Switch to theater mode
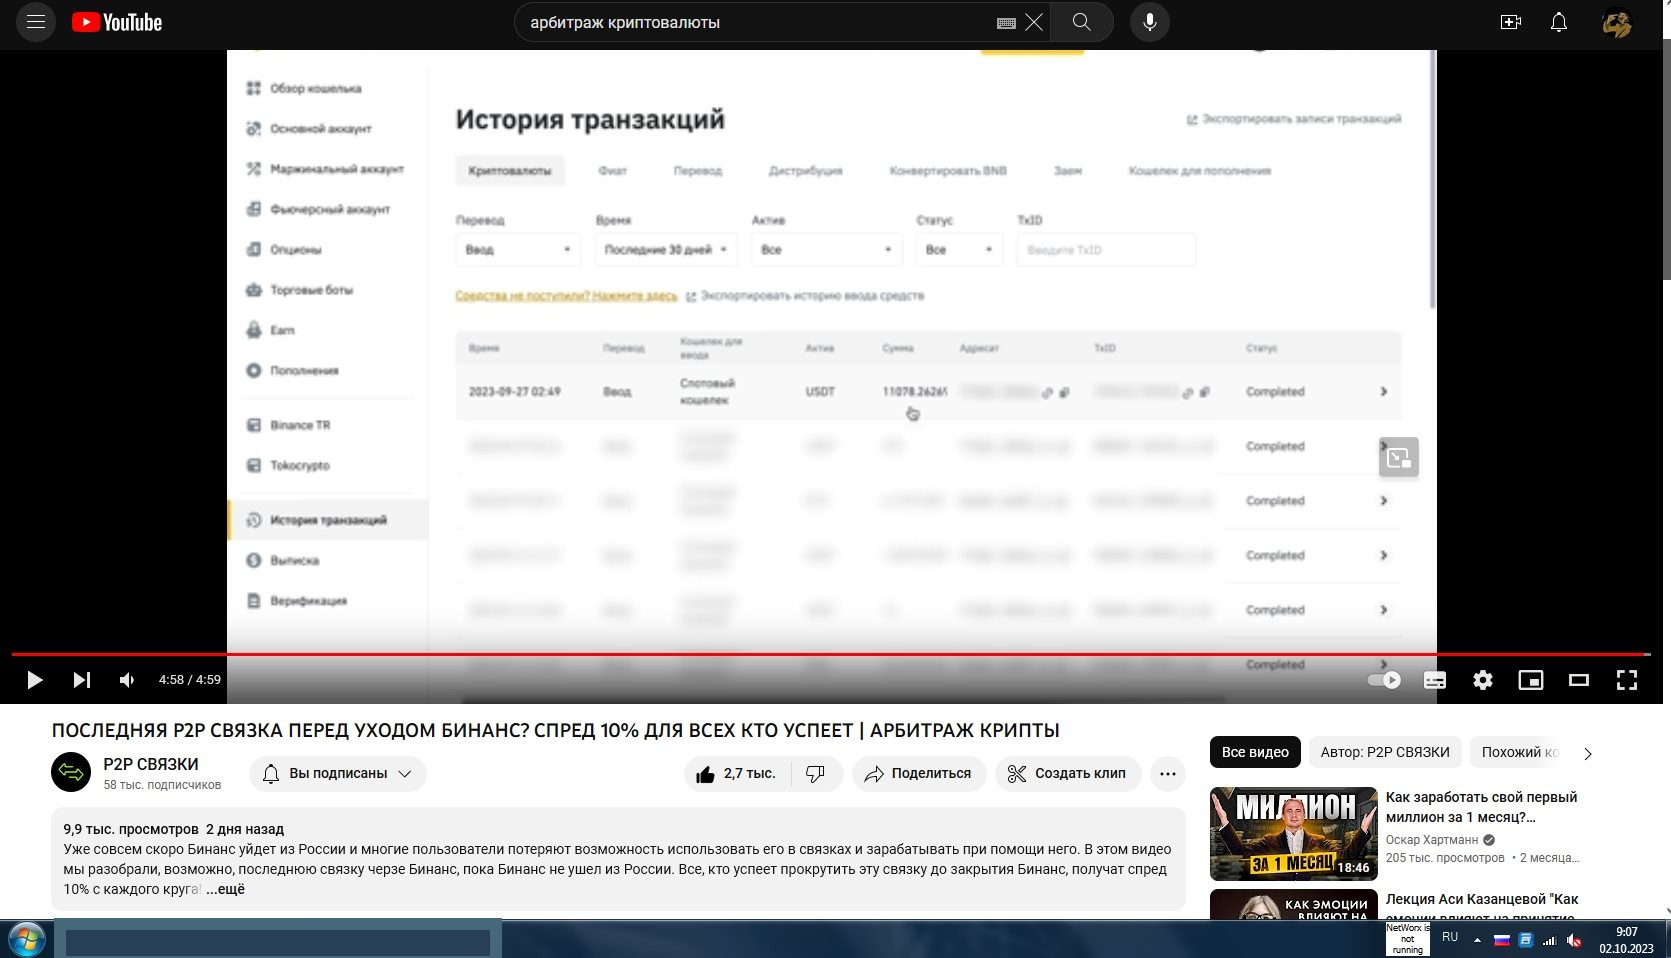The height and width of the screenshot is (958, 1671). (x=1579, y=680)
